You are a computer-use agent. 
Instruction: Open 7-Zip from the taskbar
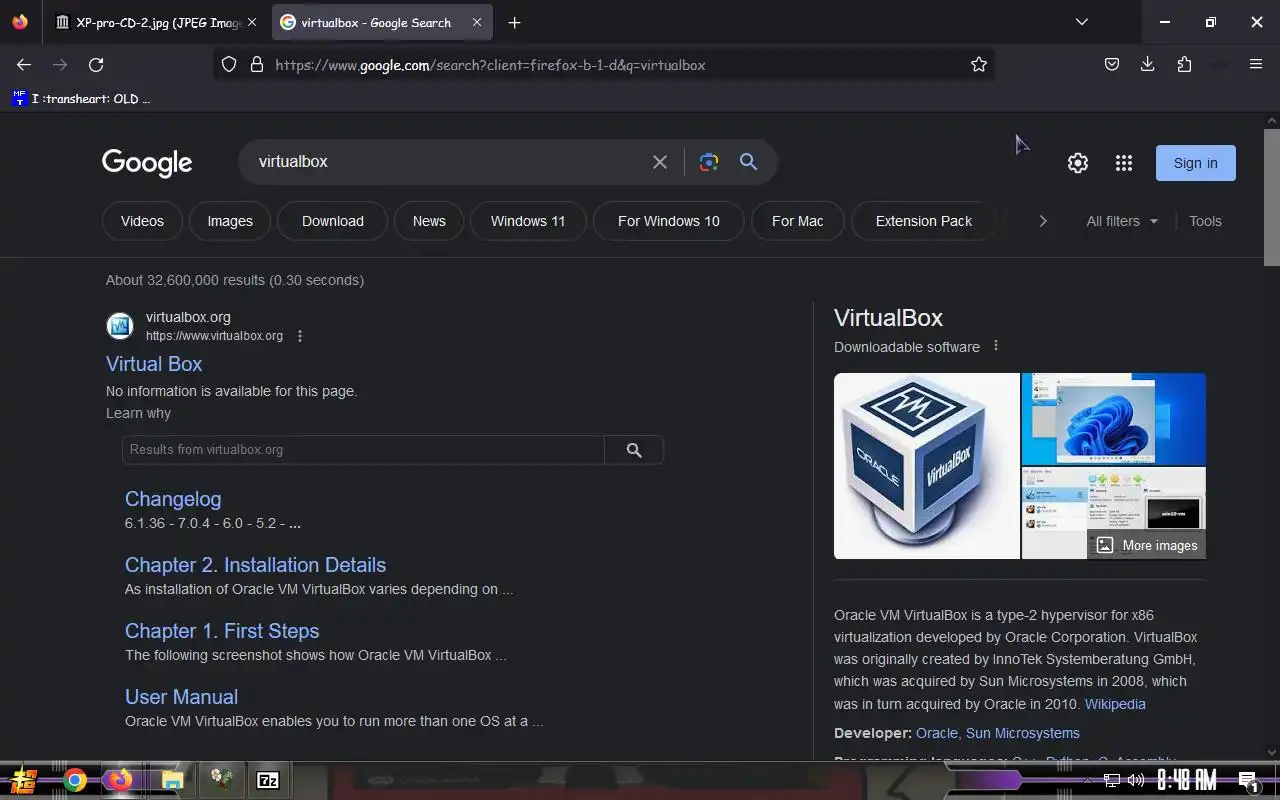pyautogui.click(x=268, y=780)
